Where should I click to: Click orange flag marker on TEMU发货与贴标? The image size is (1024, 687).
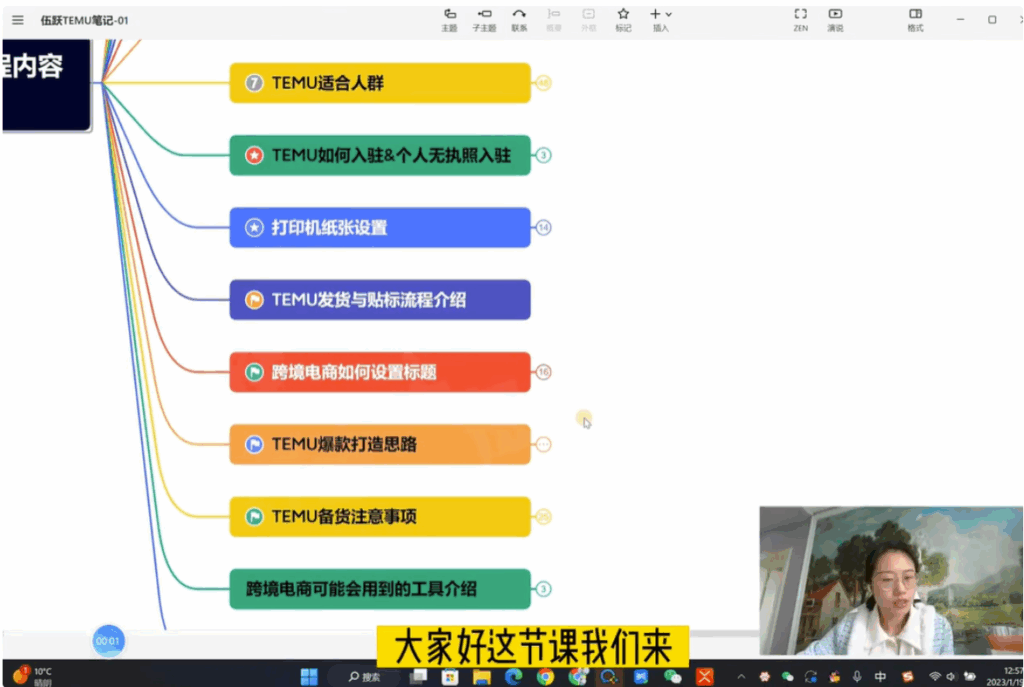(x=254, y=300)
